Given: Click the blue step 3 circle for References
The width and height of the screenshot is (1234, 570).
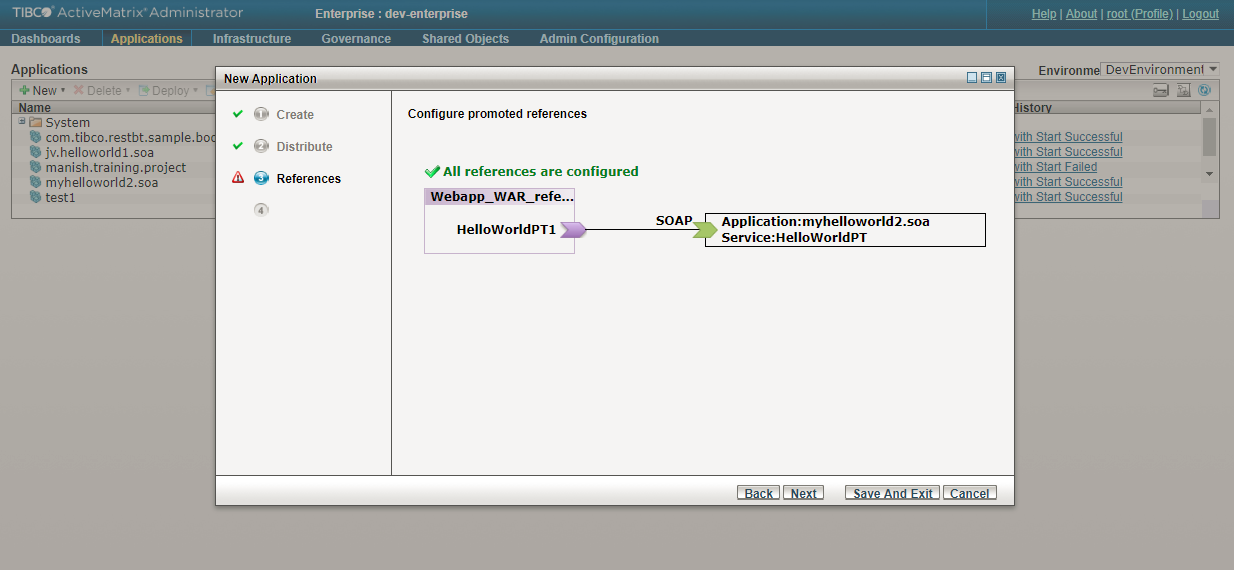Looking at the screenshot, I should [262, 178].
